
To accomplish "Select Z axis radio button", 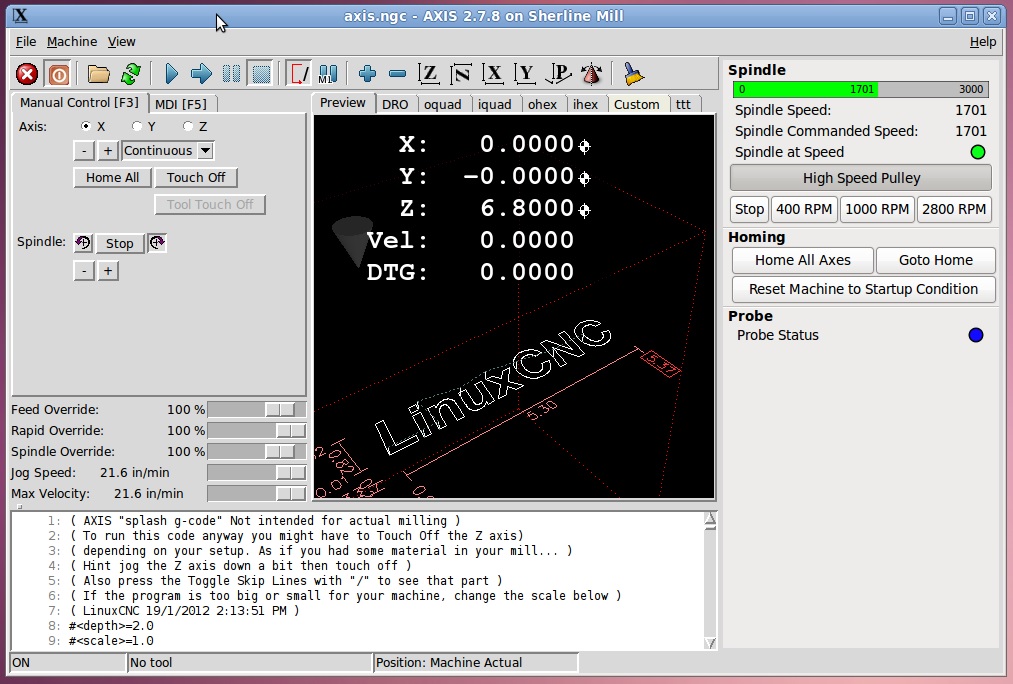I will (188, 126).
